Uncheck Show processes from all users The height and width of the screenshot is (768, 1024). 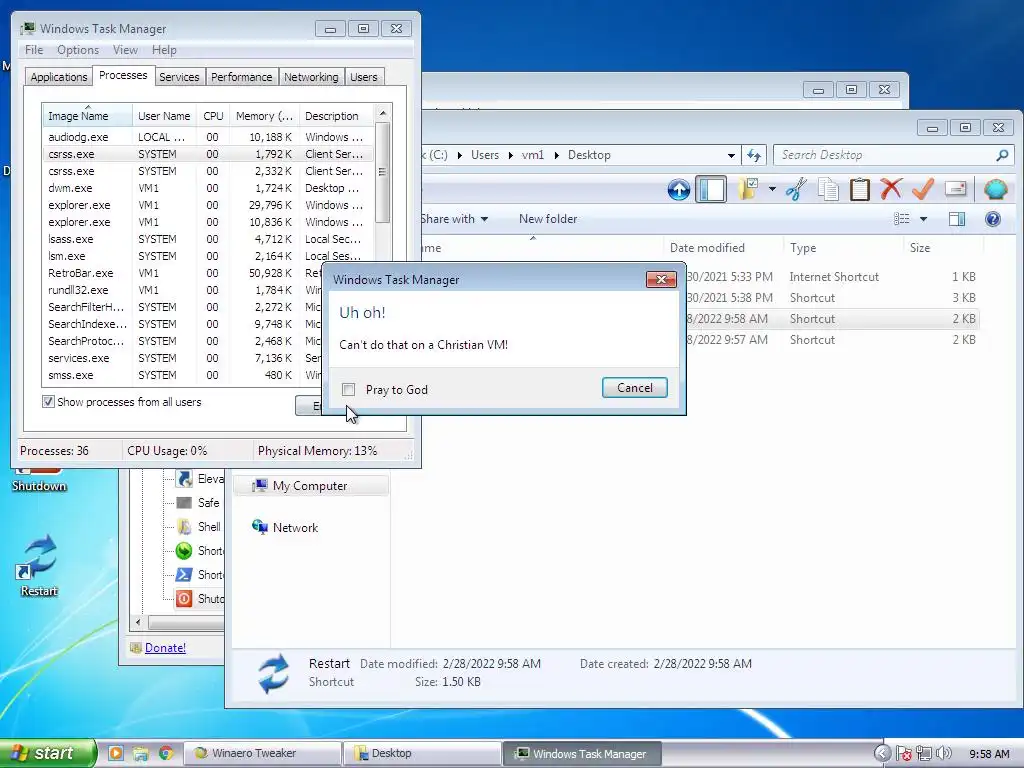tap(48, 402)
